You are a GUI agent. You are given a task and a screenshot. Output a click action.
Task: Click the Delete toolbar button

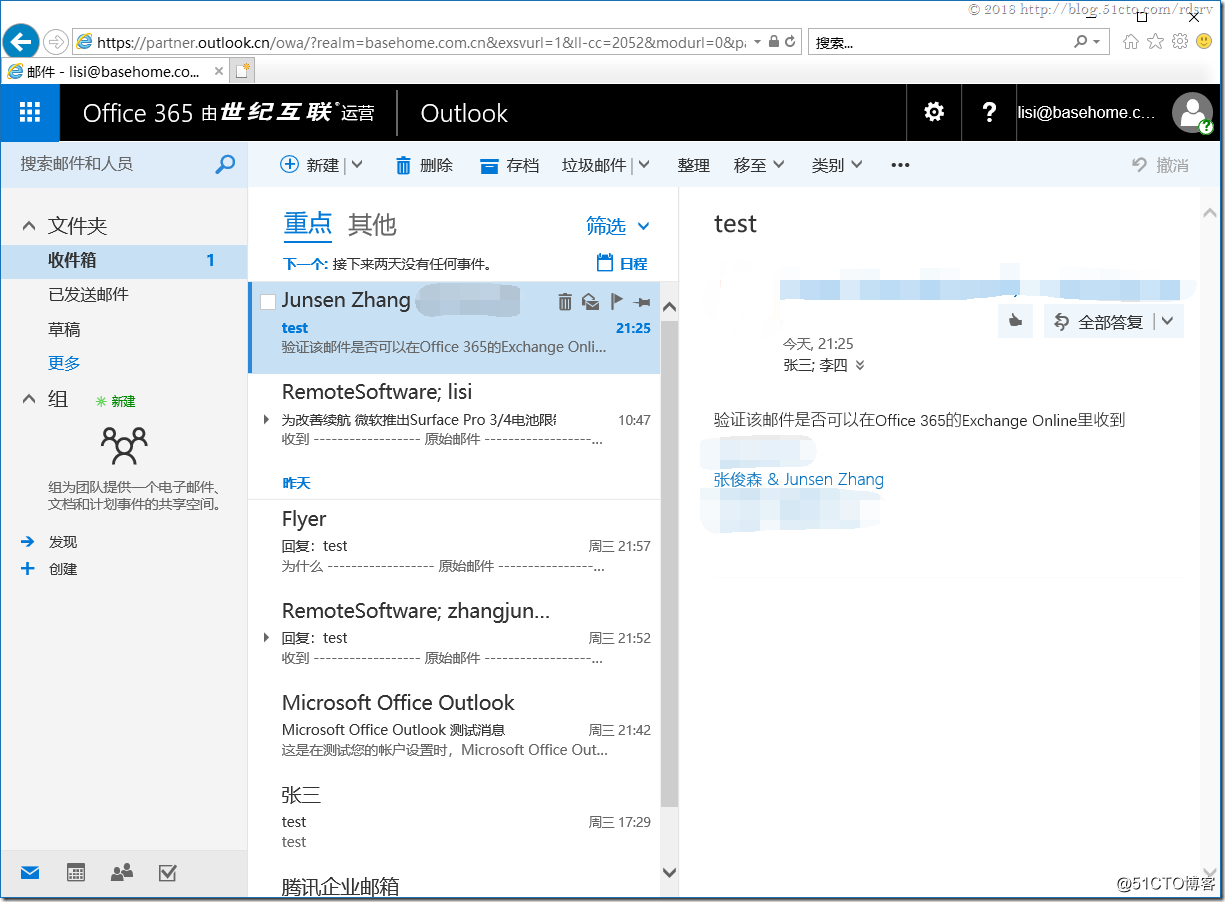(424, 165)
